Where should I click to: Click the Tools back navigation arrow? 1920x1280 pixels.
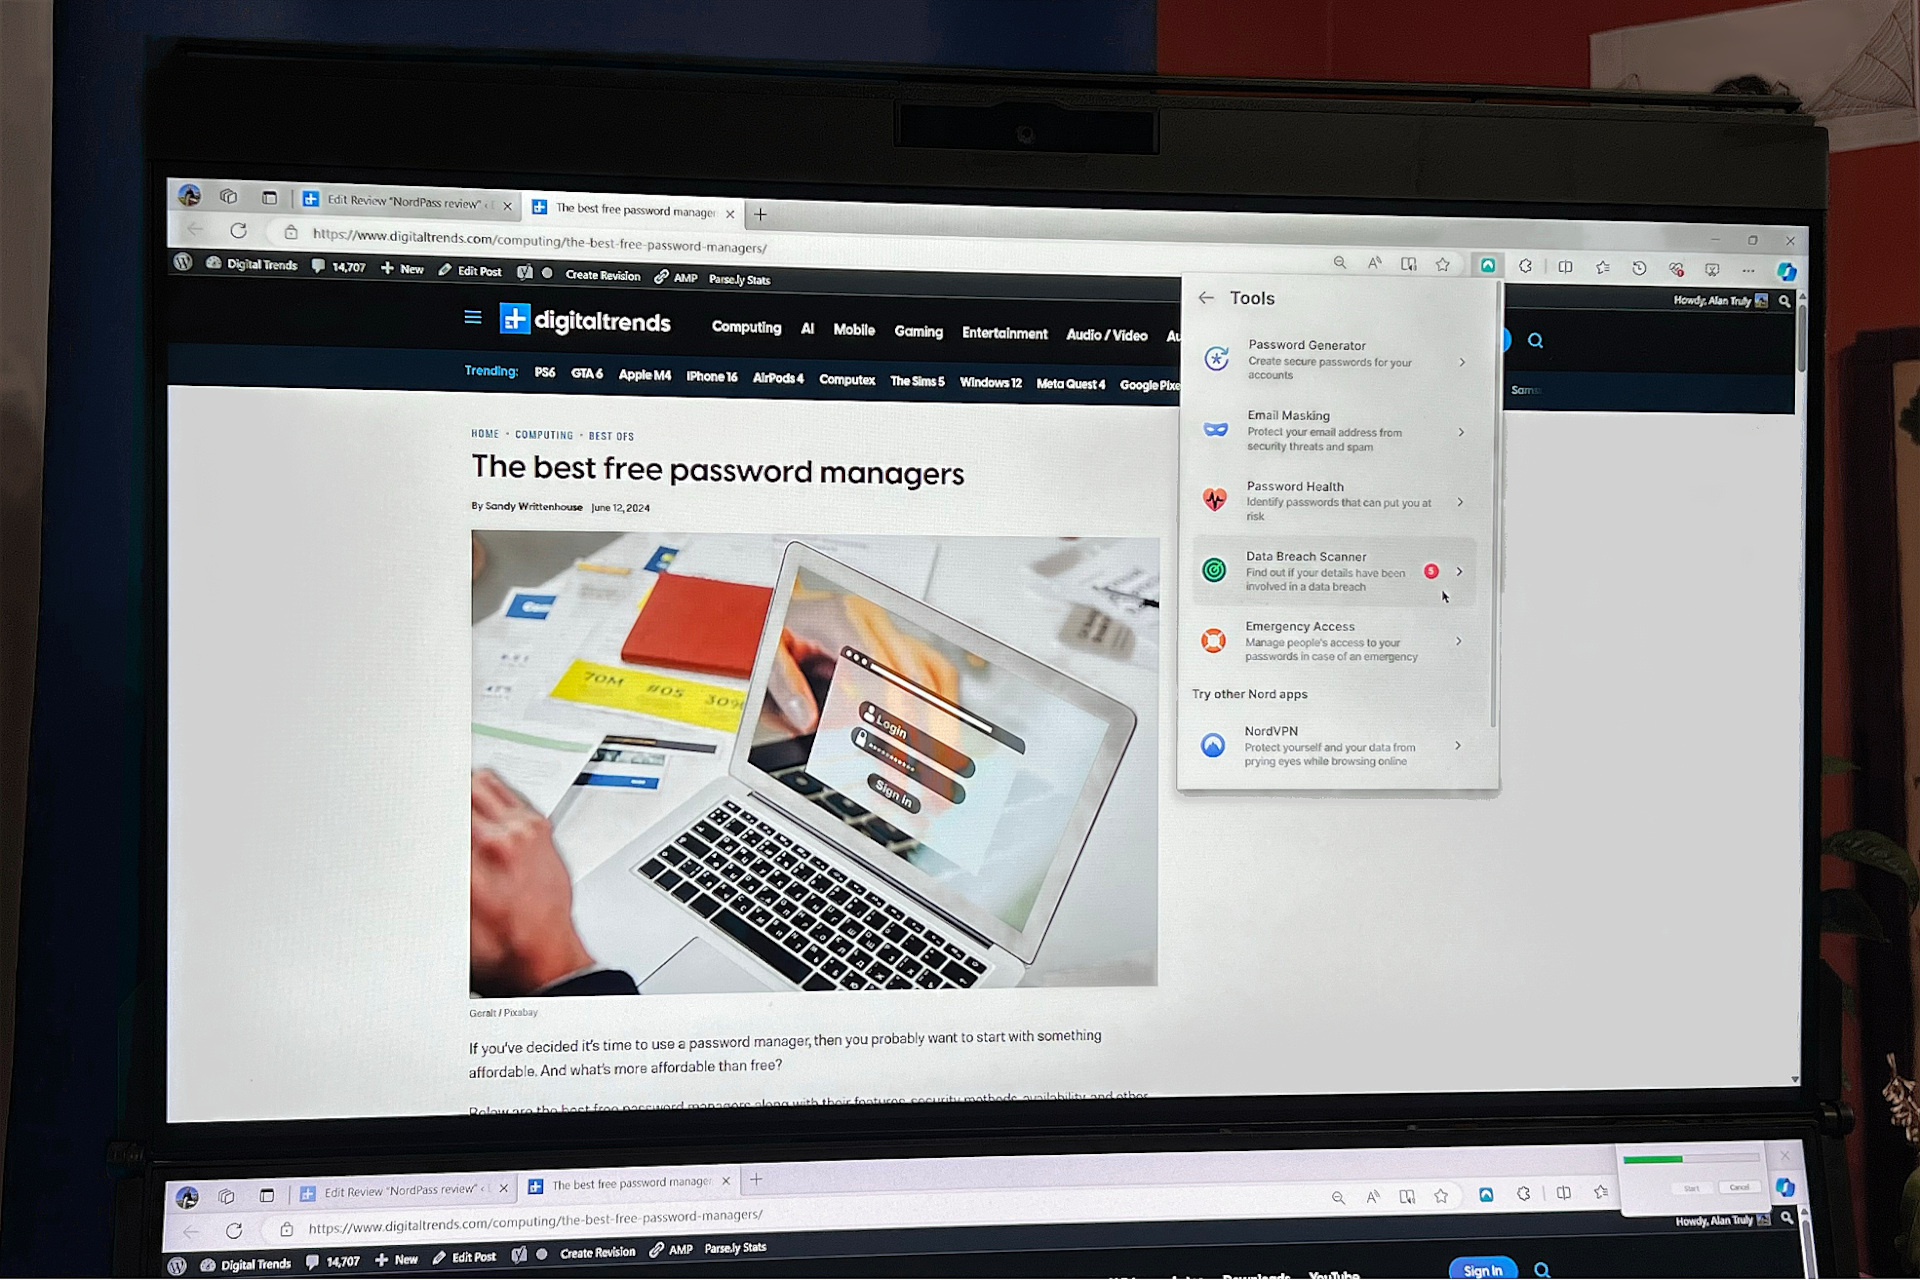click(x=1209, y=297)
